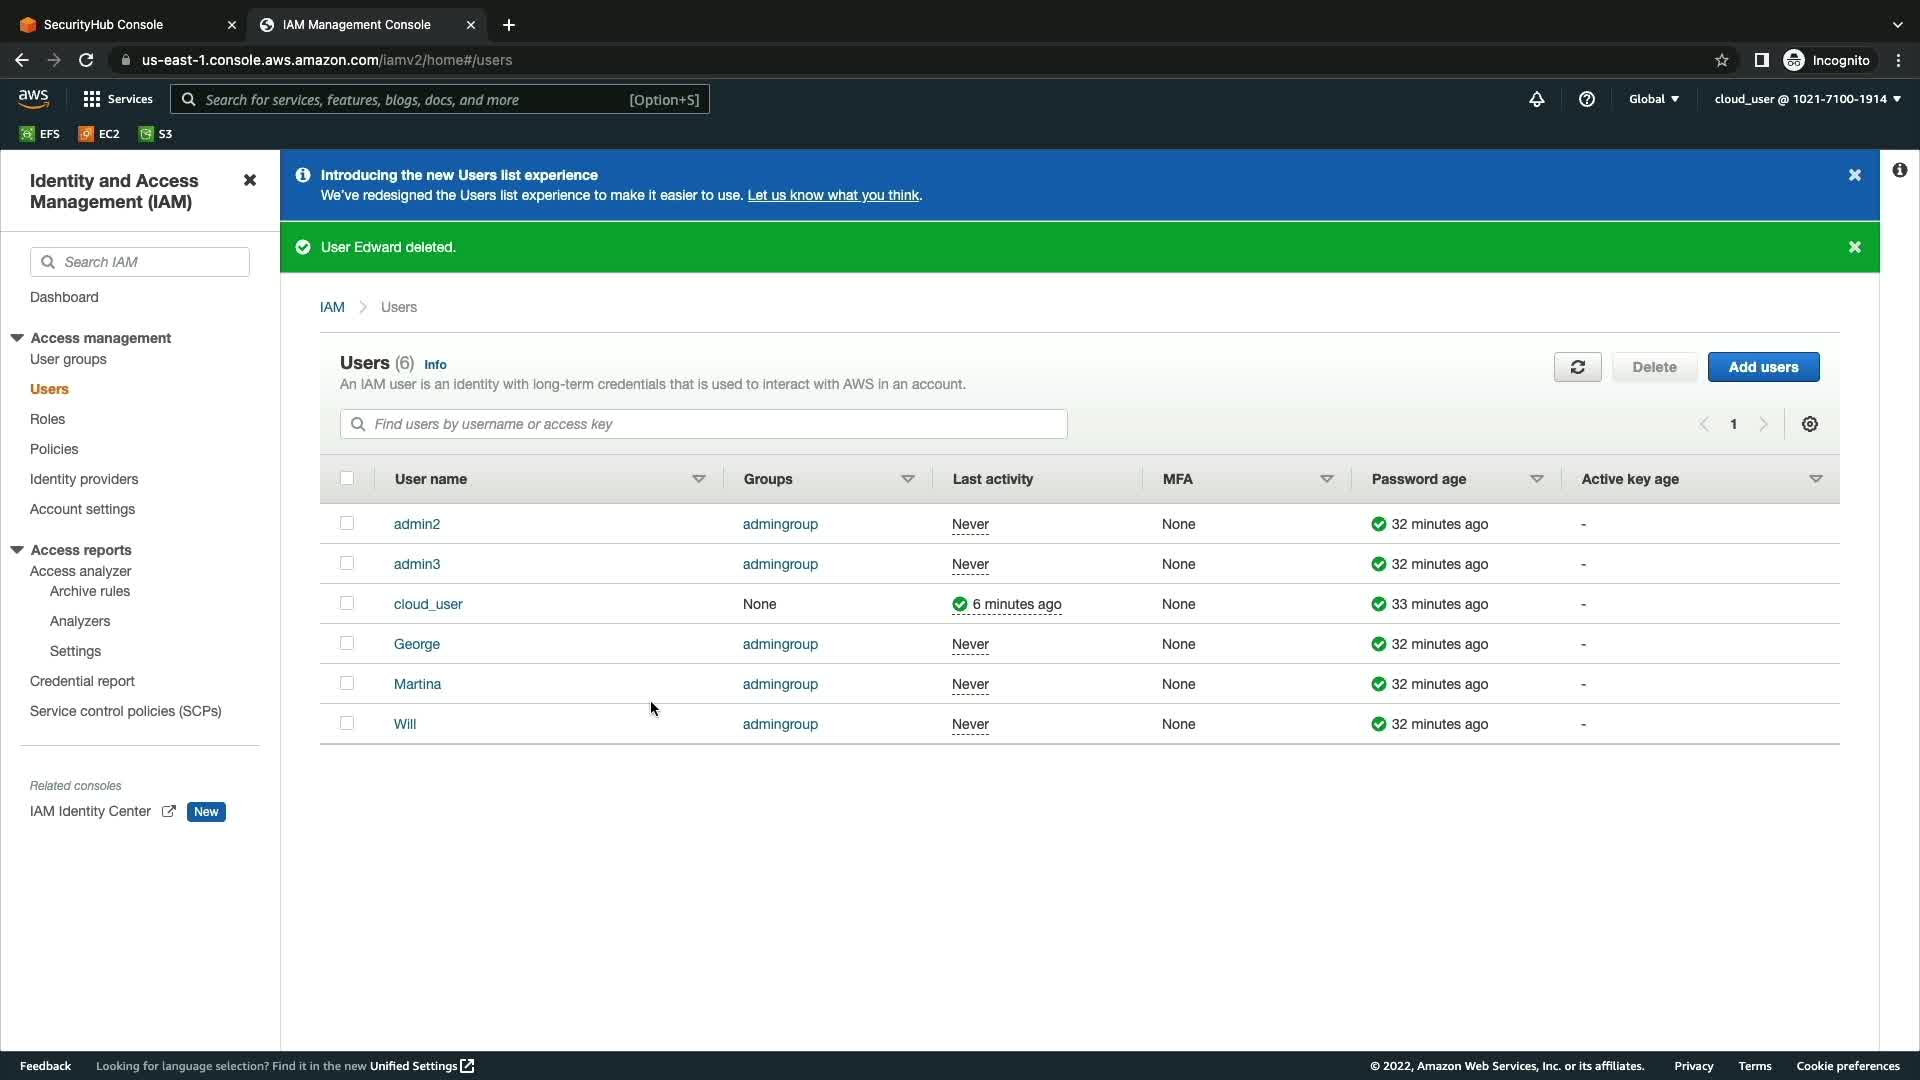This screenshot has height=1080, width=1920.
Task: Go to Roles in the sidebar
Action: click(x=47, y=419)
